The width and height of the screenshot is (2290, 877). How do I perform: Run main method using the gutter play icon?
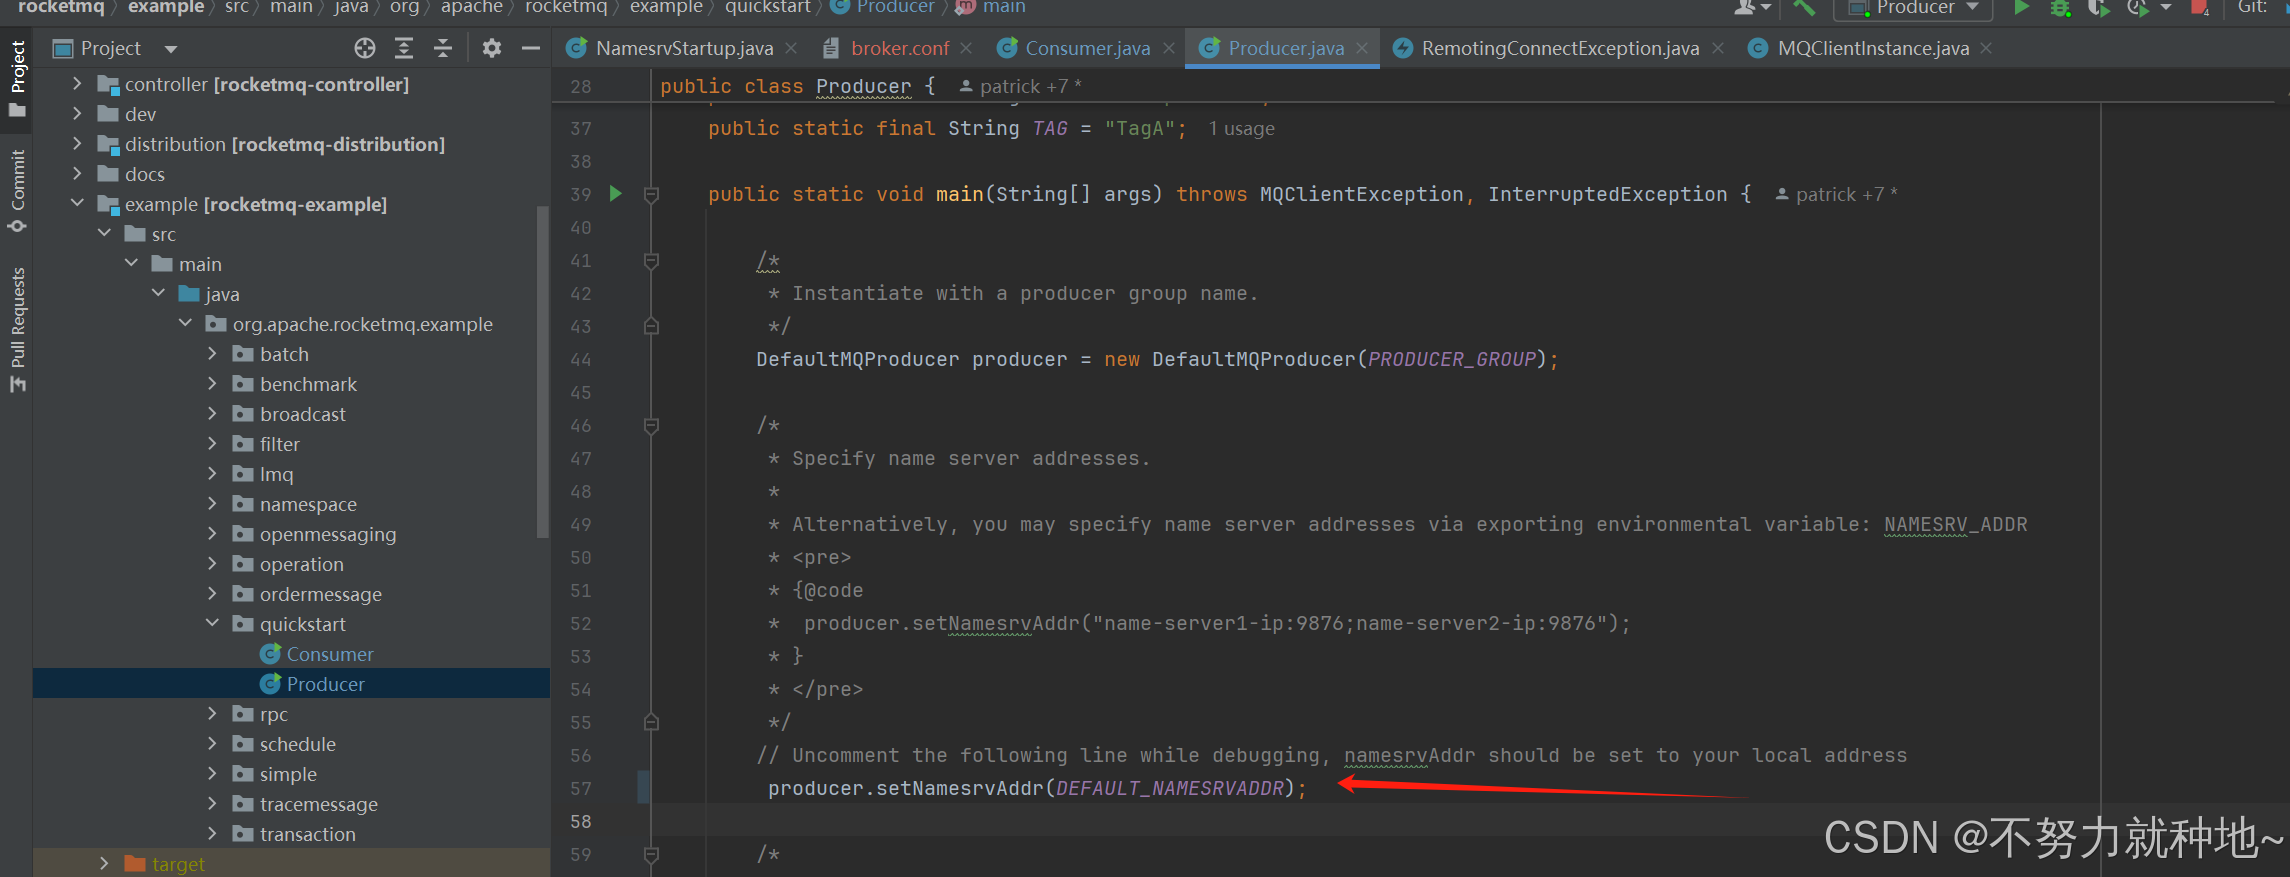616,194
